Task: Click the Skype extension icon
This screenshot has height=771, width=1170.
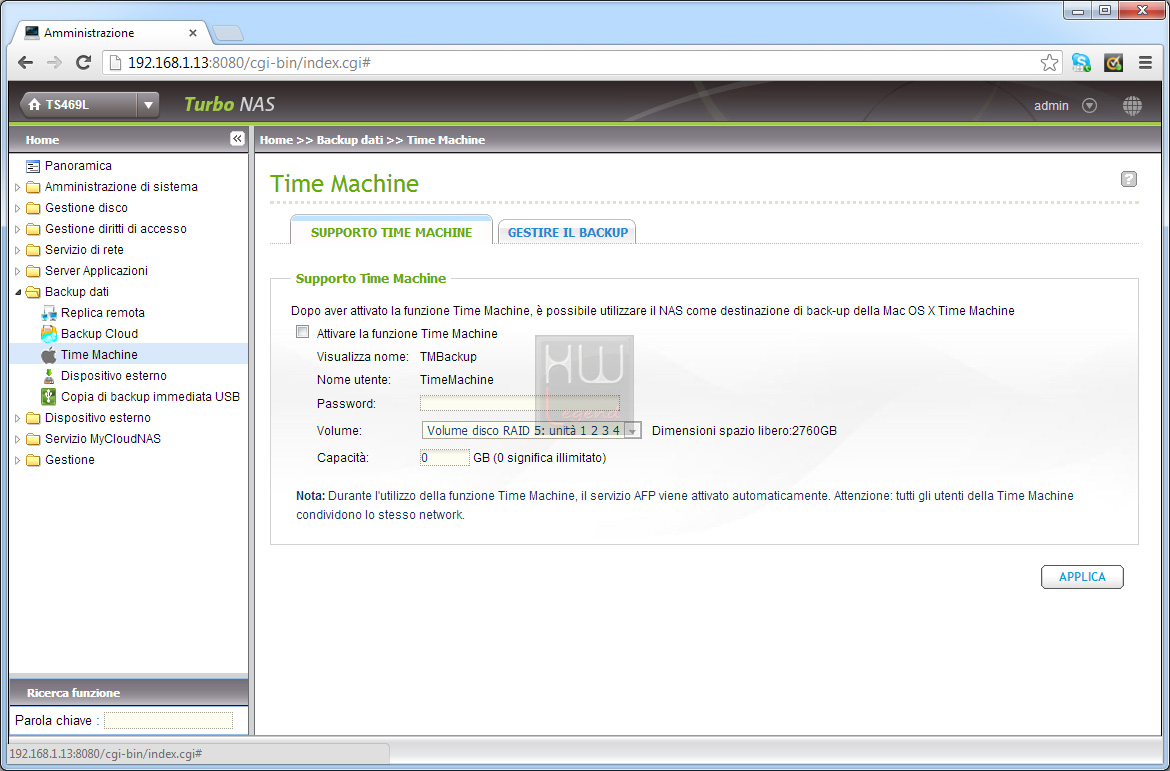Action: [1080, 63]
